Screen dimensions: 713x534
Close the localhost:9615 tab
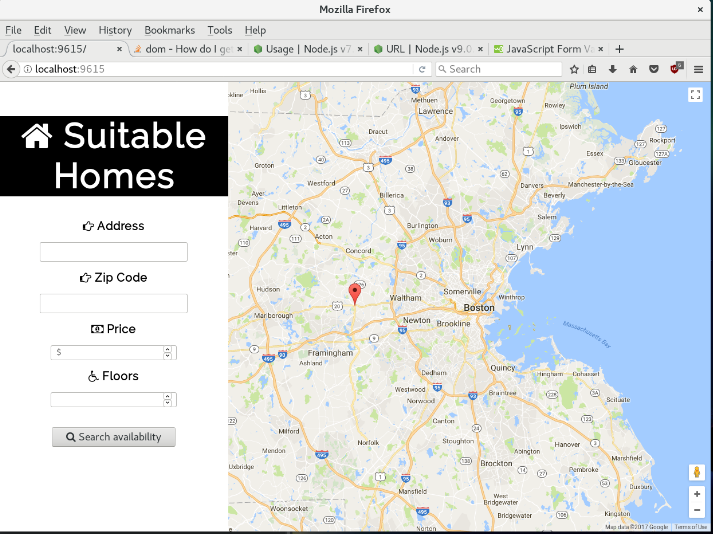[120, 49]
